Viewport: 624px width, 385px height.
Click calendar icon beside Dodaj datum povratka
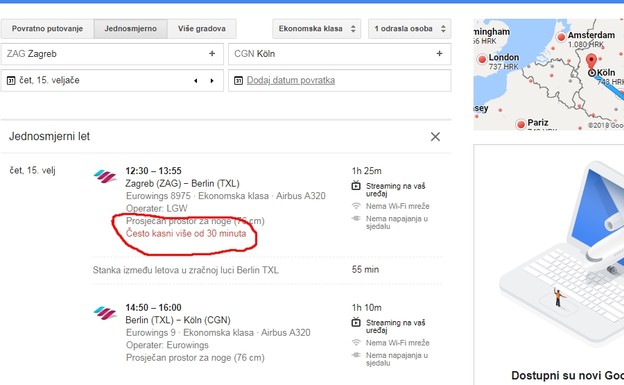pyautogui.click(x=238, y=81)
